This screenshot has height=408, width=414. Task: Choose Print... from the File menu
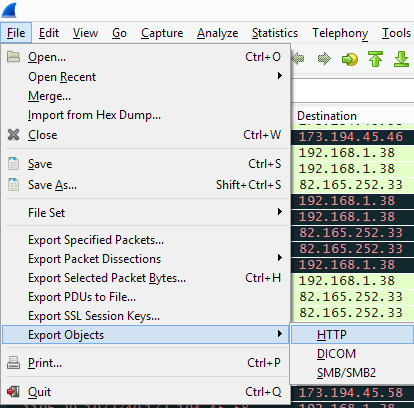coord(145,363)
